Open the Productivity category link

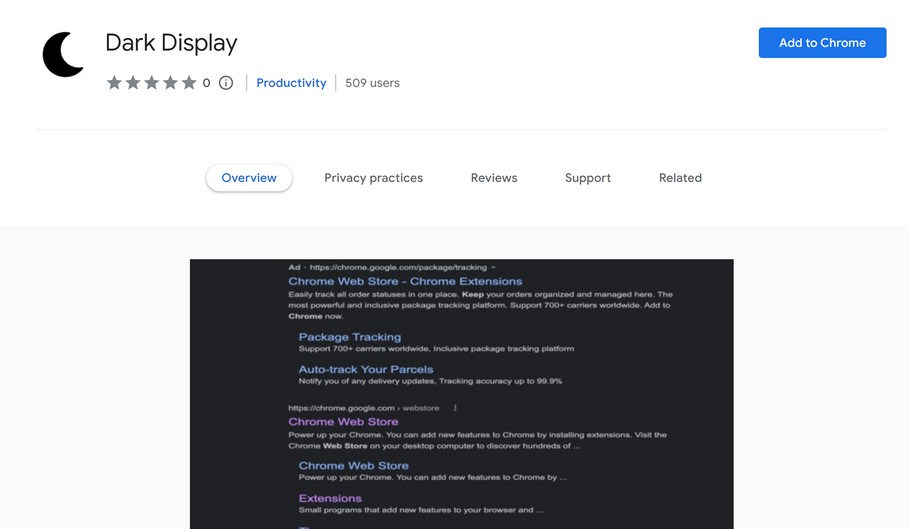(x=291, y=83)
